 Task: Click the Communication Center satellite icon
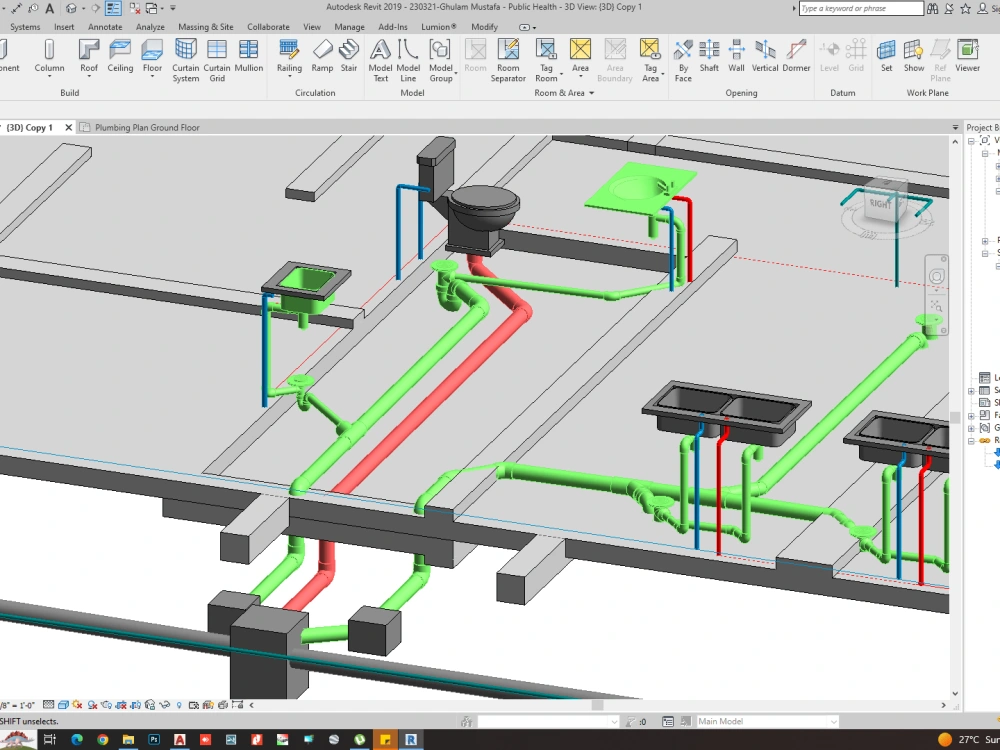949,8
